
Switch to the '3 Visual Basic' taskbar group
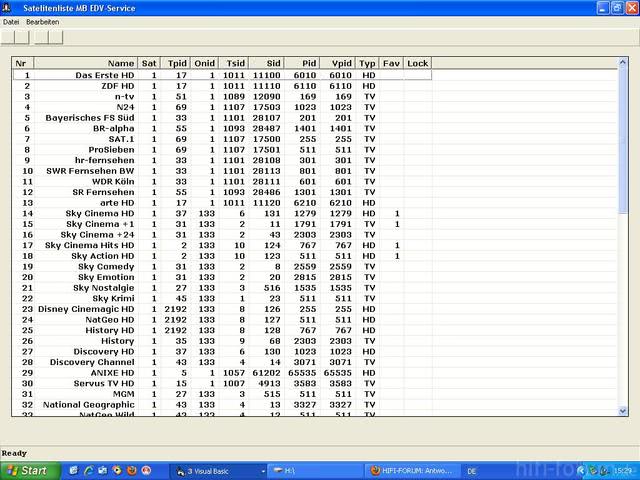click(x=218, y=471)
